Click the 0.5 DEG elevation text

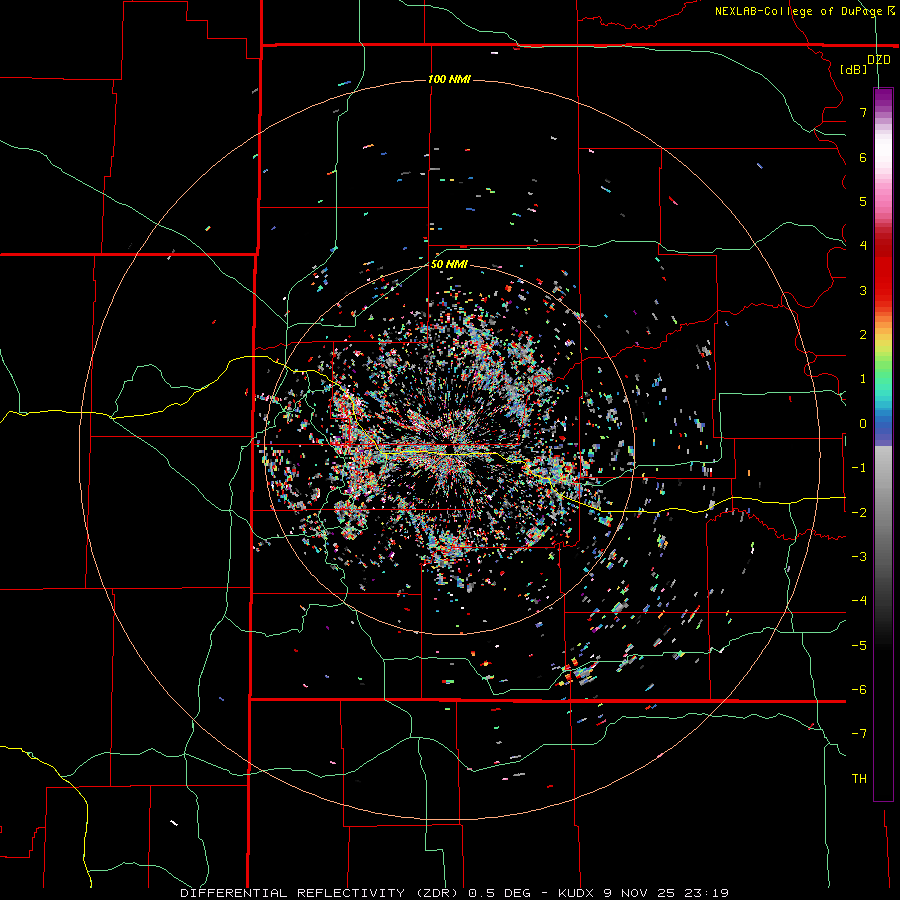tap(499, 893)
